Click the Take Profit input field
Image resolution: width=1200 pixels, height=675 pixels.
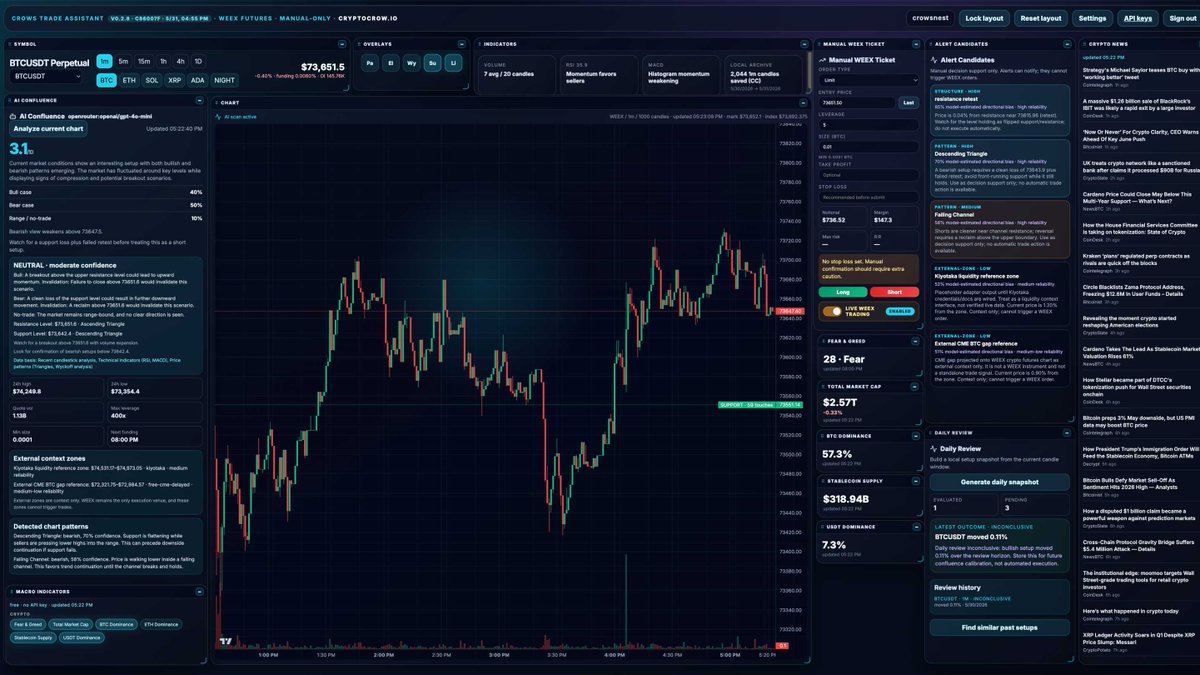[868, 173]
